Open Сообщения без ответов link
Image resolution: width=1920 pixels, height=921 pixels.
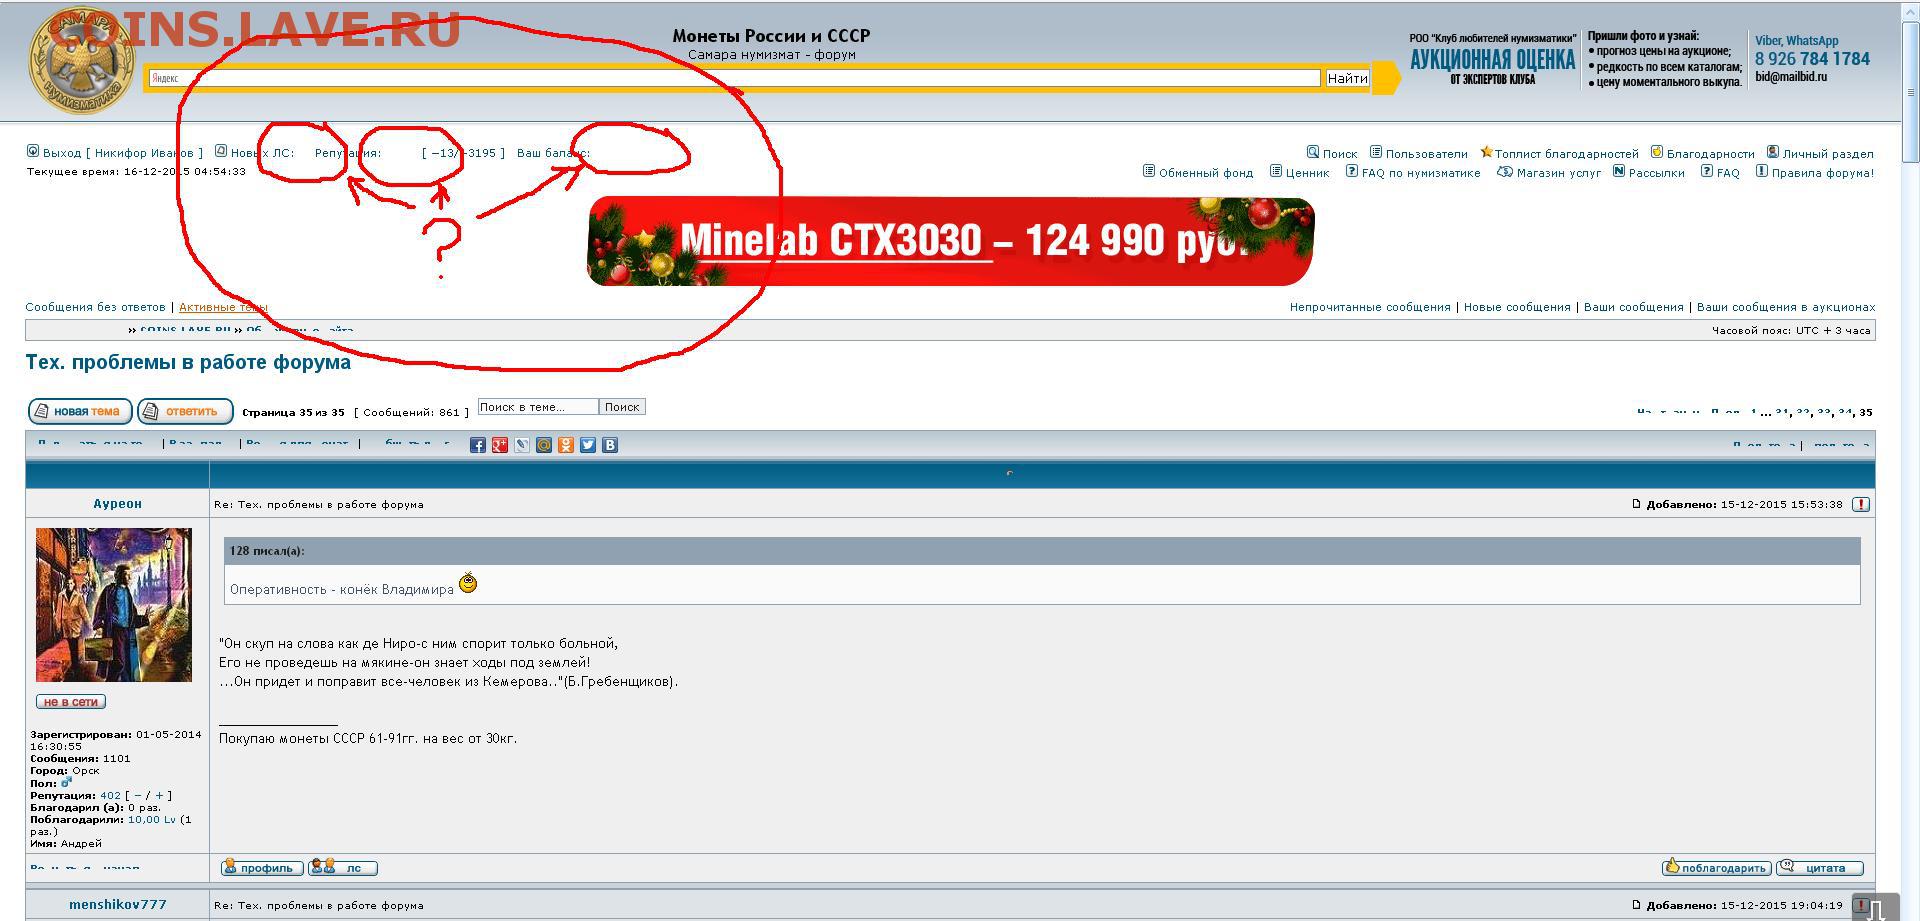(95, 307)
